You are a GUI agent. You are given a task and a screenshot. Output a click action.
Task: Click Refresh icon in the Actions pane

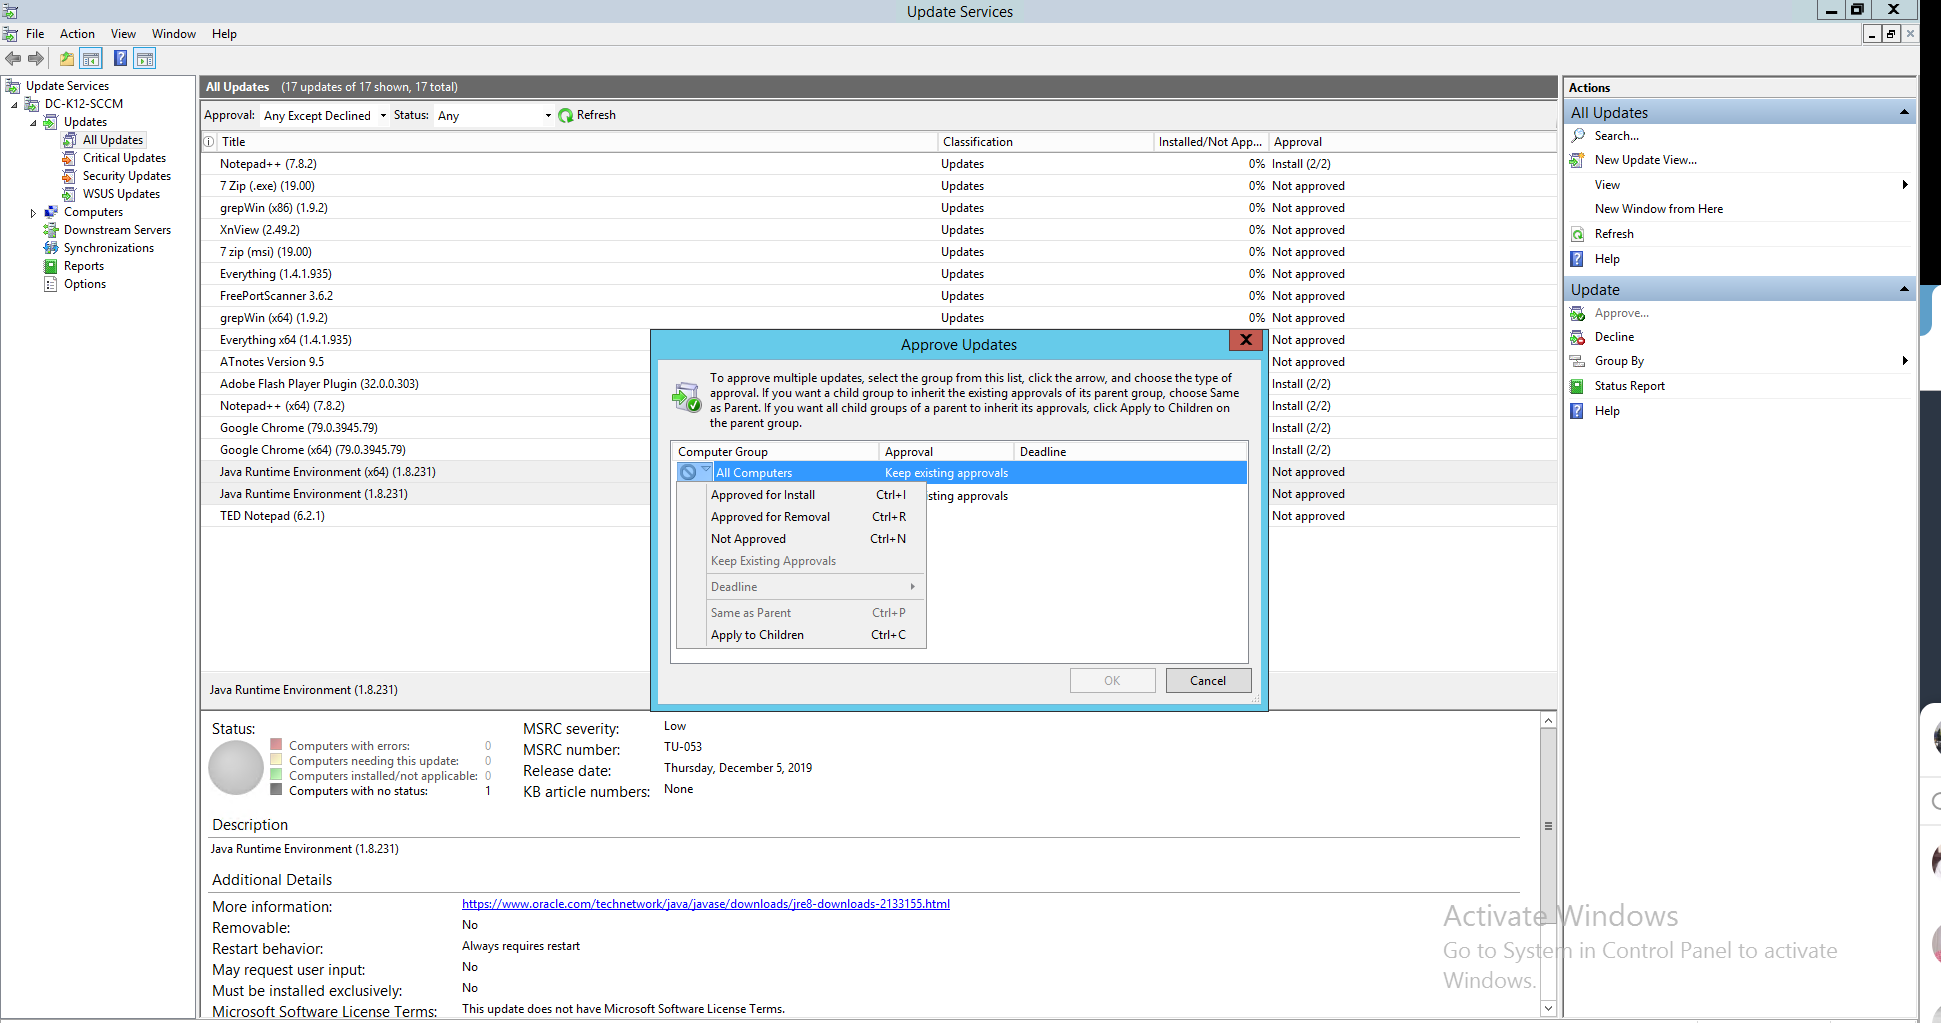(x=1578, y=233)
